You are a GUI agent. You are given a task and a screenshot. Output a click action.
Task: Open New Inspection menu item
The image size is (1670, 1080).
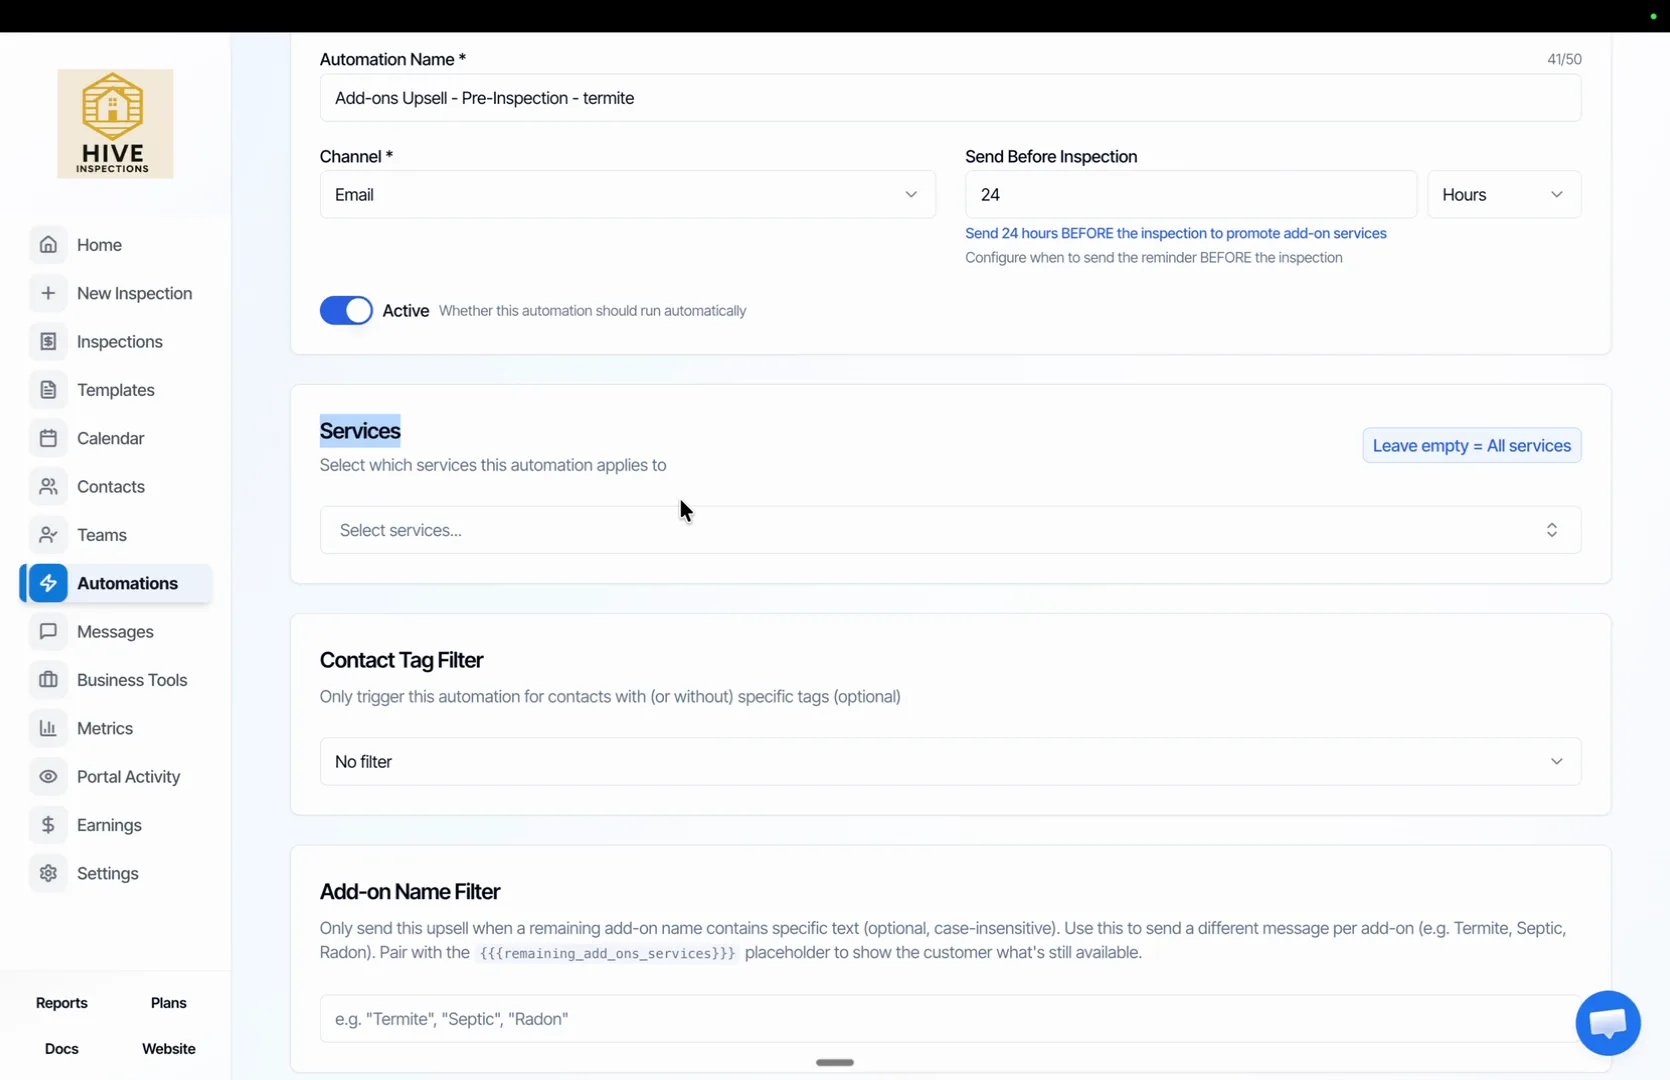(117, 293)
